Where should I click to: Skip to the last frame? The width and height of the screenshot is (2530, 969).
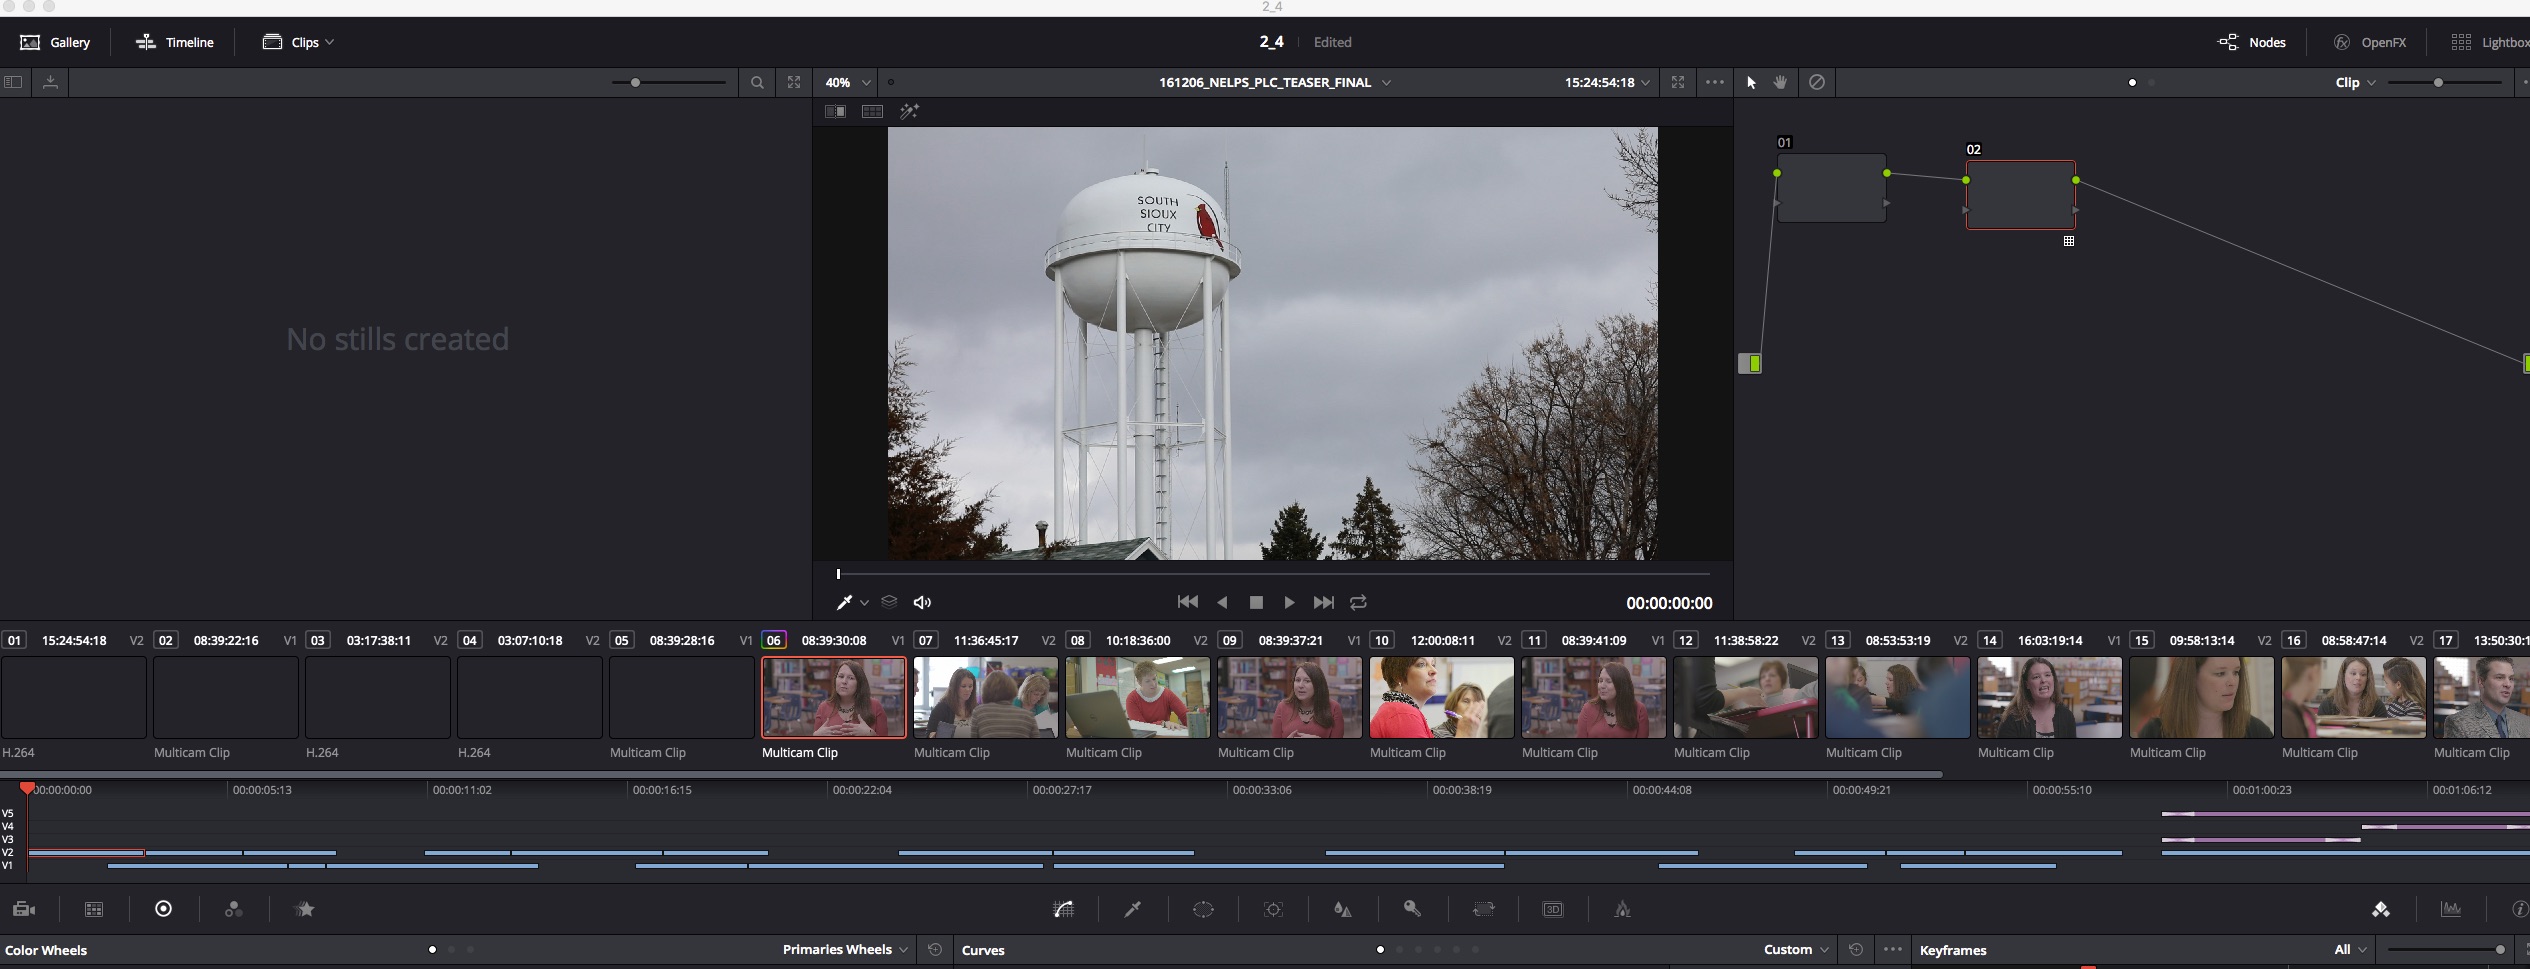point(1324,602)
